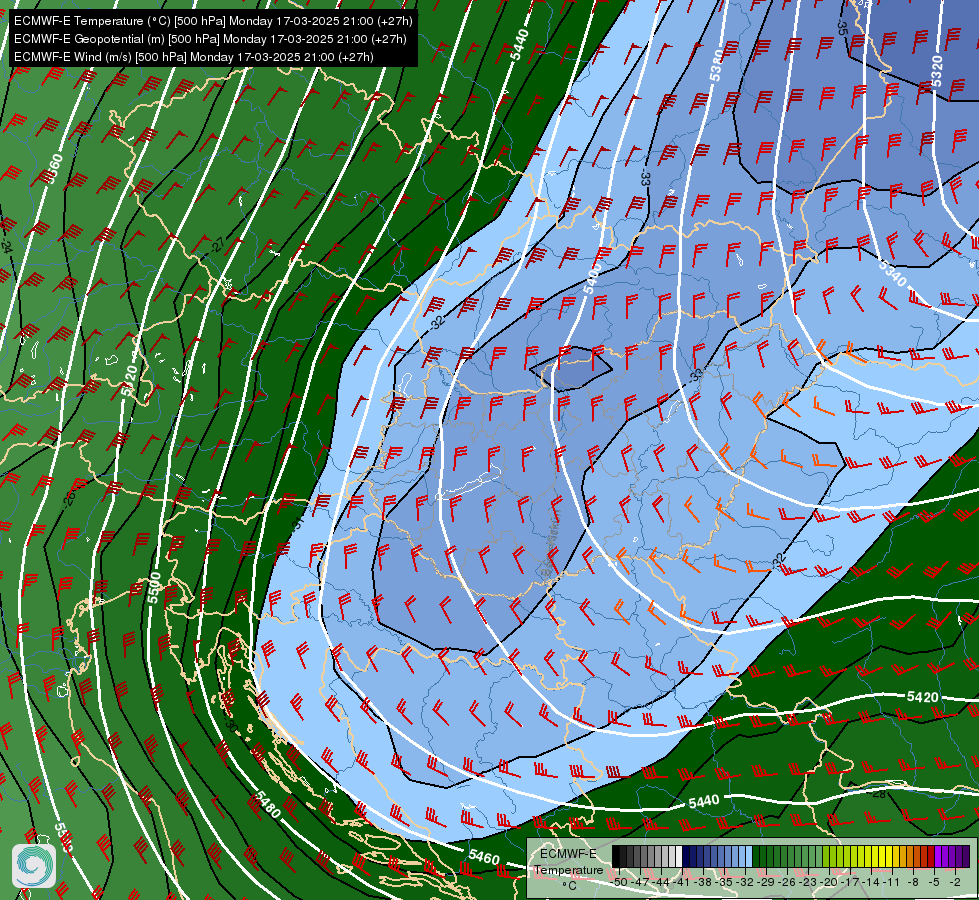Click the -14 legend value

pyautogui.click(x=871, y=883)
